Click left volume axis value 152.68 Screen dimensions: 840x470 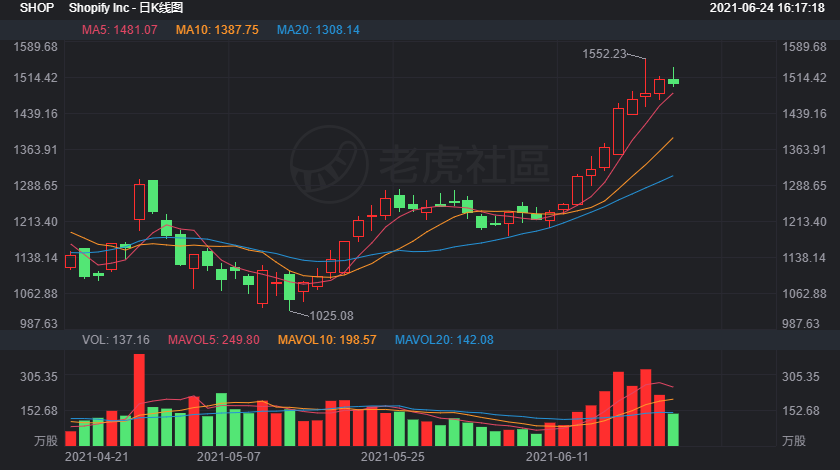(39, 411)
